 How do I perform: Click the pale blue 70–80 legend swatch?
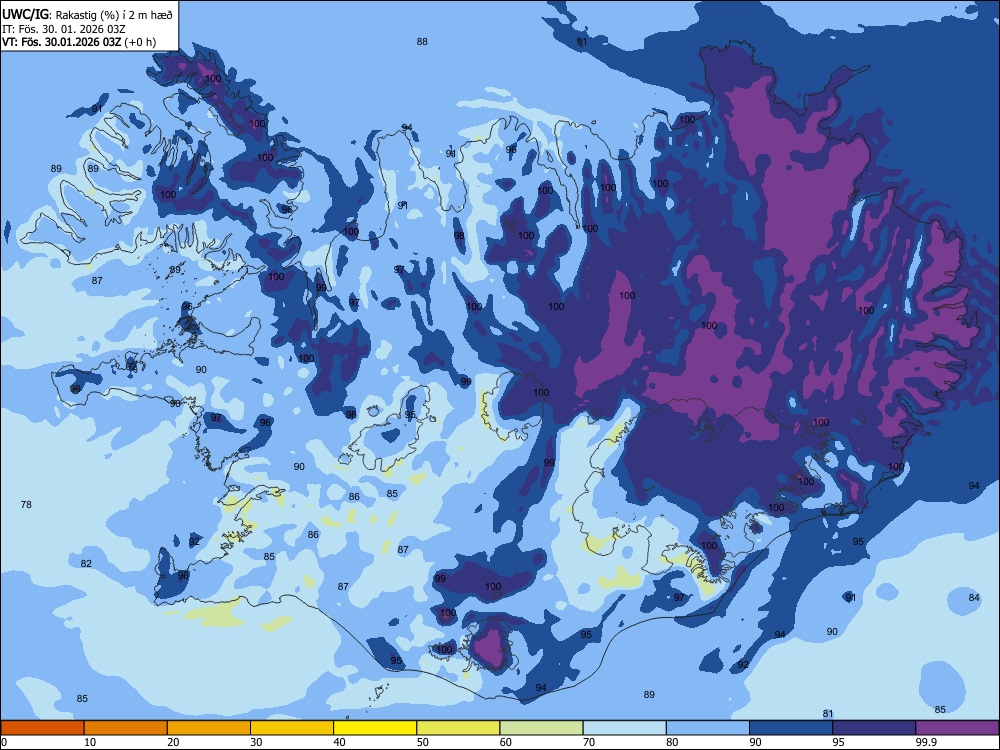click(x=624, y=728)
